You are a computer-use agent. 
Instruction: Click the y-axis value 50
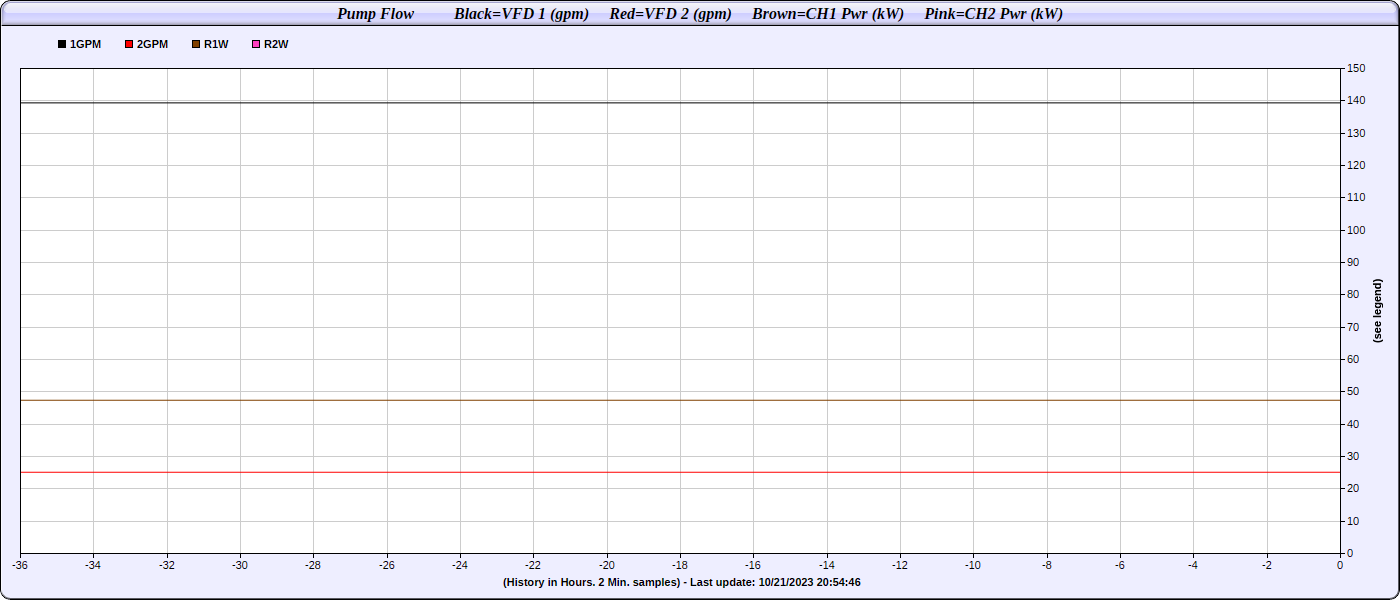(1353, 391)
